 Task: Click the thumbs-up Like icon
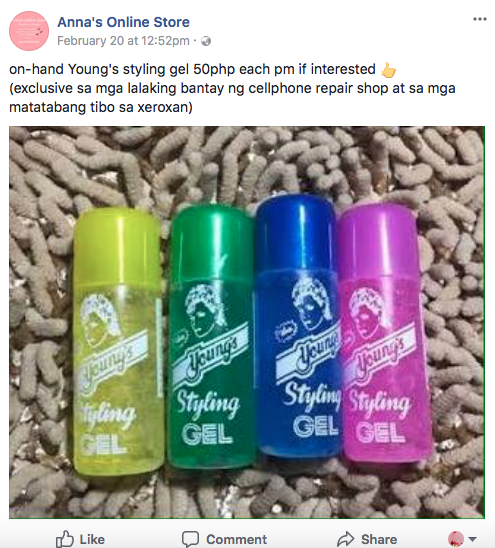(65, 539)
